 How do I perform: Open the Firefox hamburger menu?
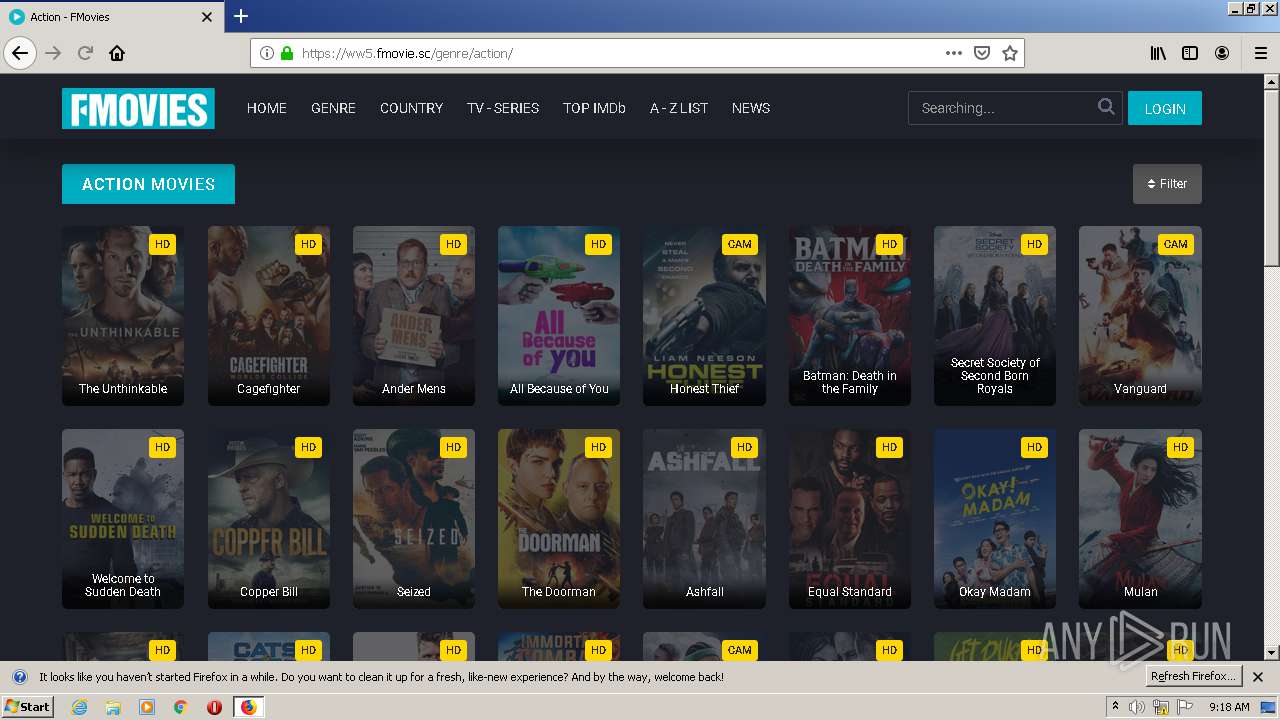pyautogui.click(x=1260, y=53)
